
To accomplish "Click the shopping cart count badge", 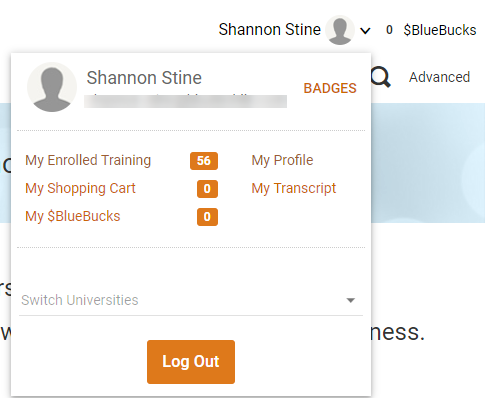I will tap(207, 189).
